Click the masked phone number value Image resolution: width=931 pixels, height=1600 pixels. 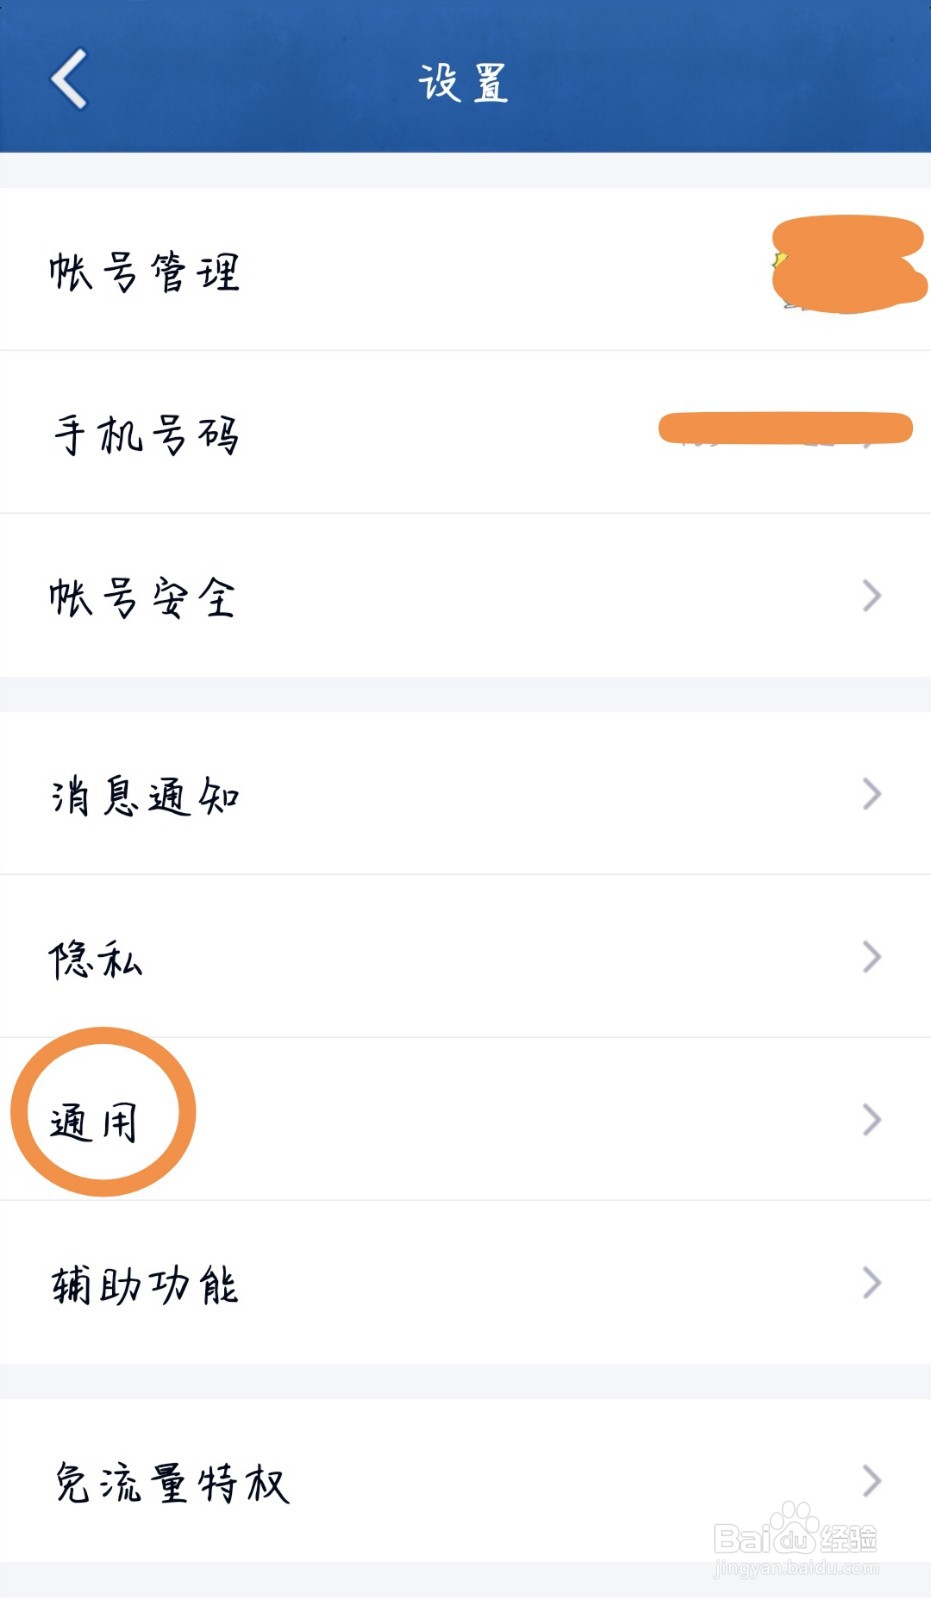(x=785, y=429)
